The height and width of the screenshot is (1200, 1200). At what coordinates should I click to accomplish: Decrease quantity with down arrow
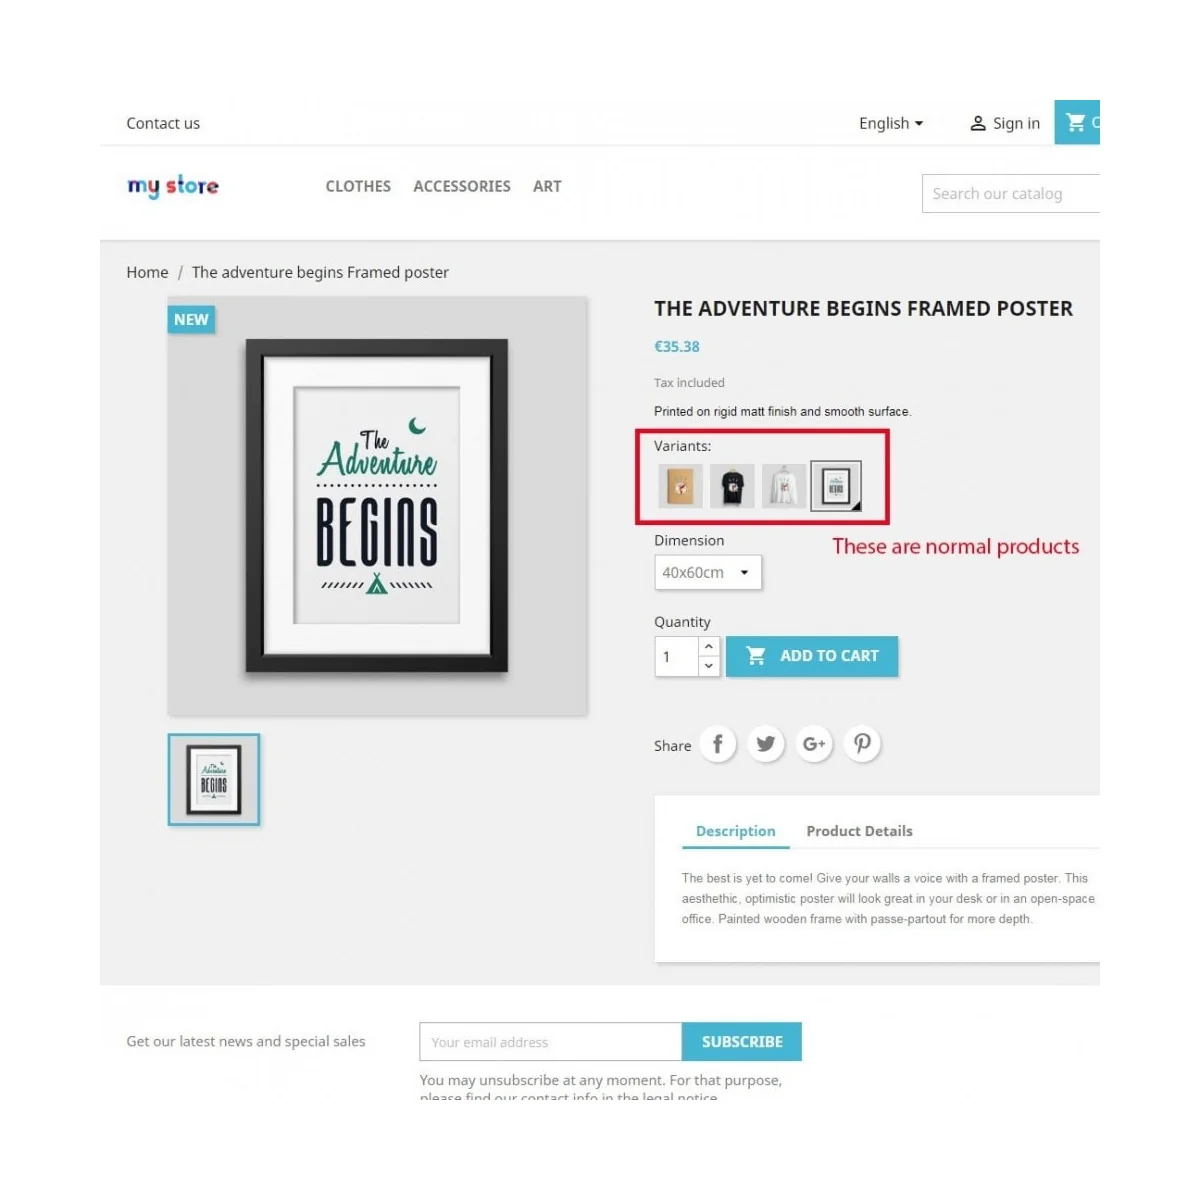pyautogui.click(x=709, y=667)
